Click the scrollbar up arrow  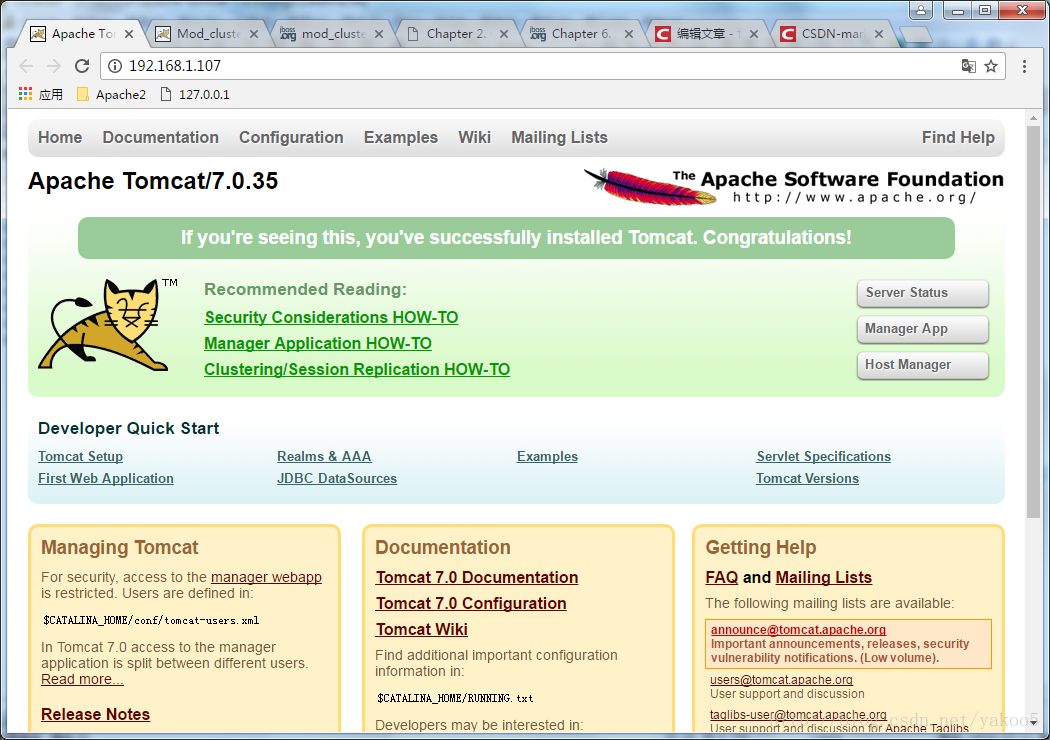pyautogui.click(x=1033, y=118)
